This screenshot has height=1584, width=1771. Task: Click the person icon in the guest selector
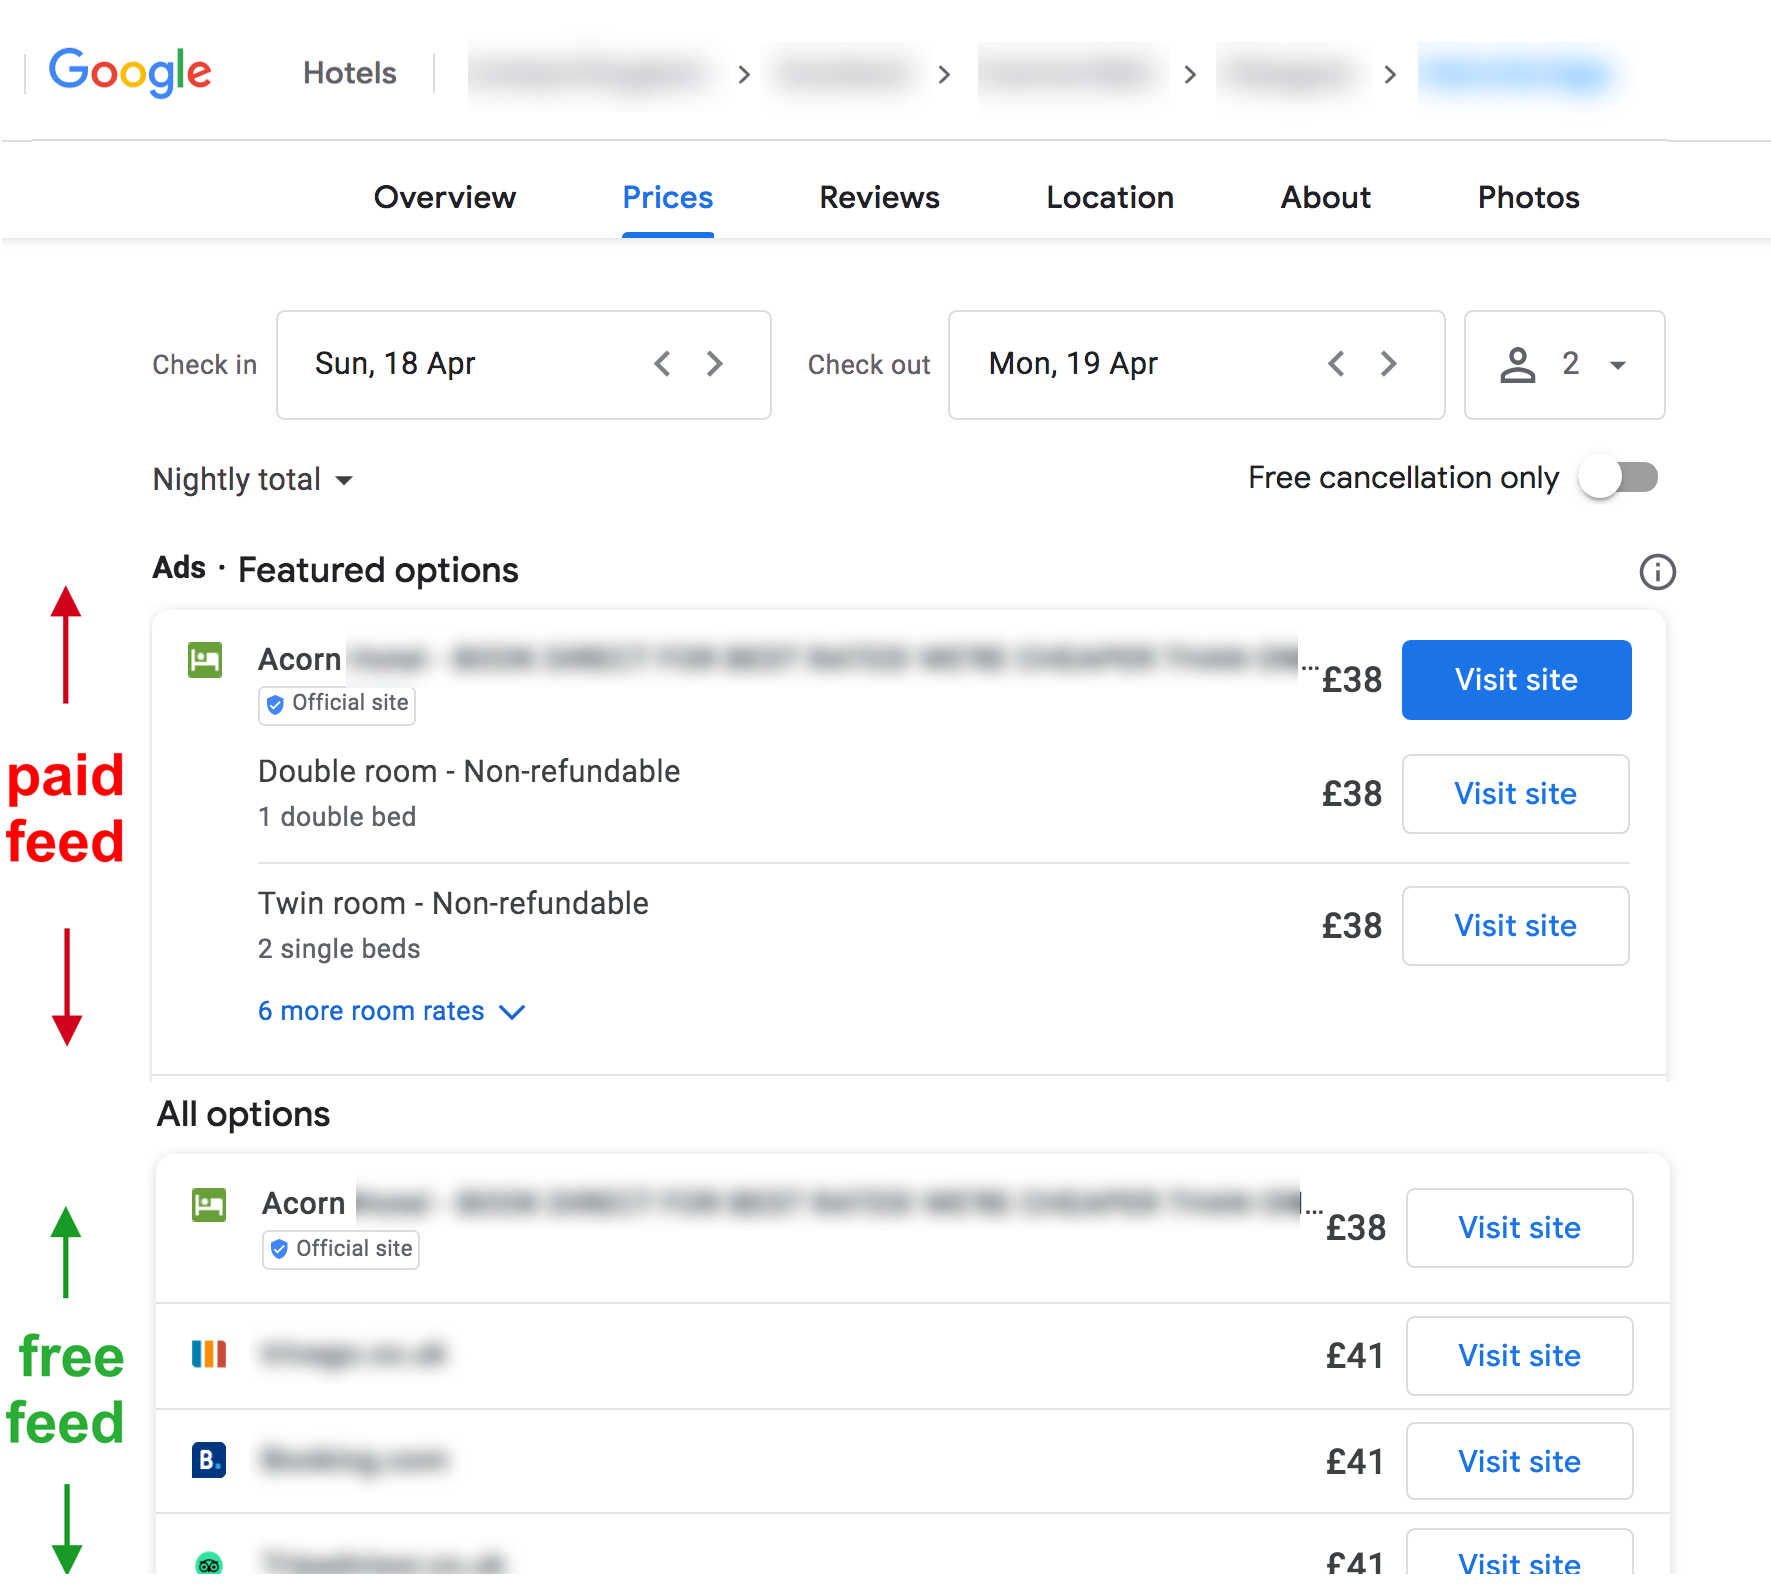coord(1518,364)
